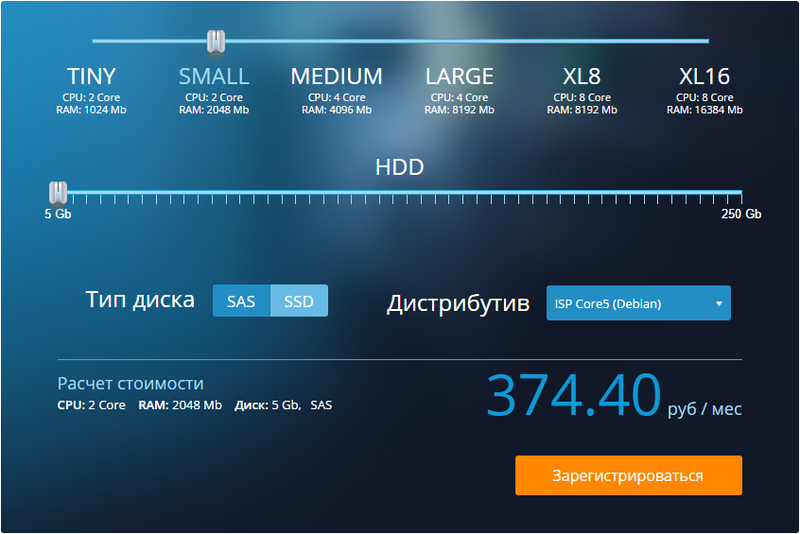
Task: Click the руб / мес price unit
Action: (x=705, y=409)
